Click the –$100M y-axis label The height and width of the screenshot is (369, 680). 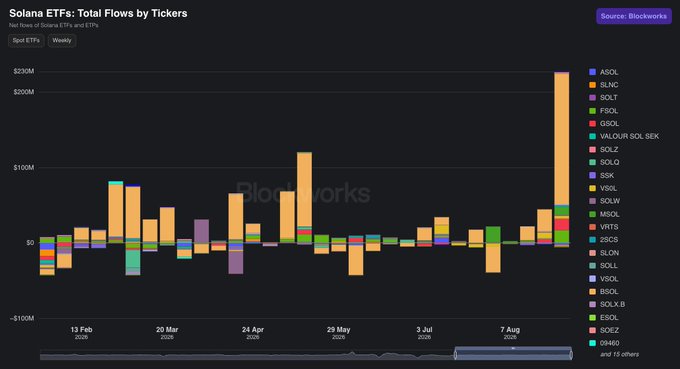pos(22,318)
